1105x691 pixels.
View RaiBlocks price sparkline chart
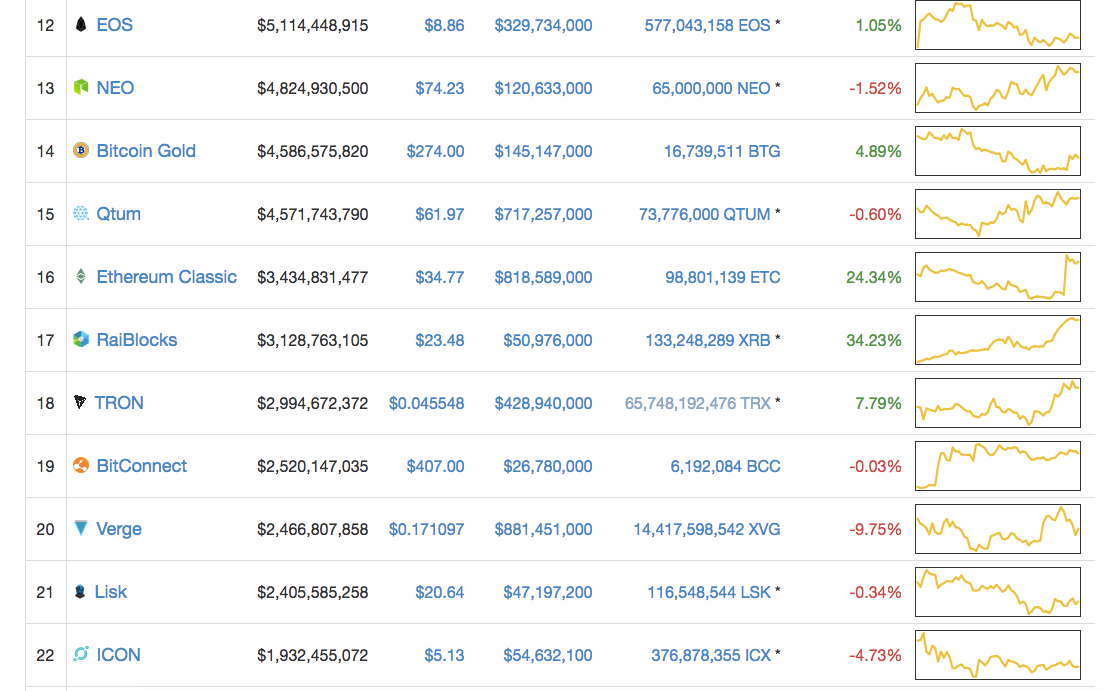[x=997, y=340]
